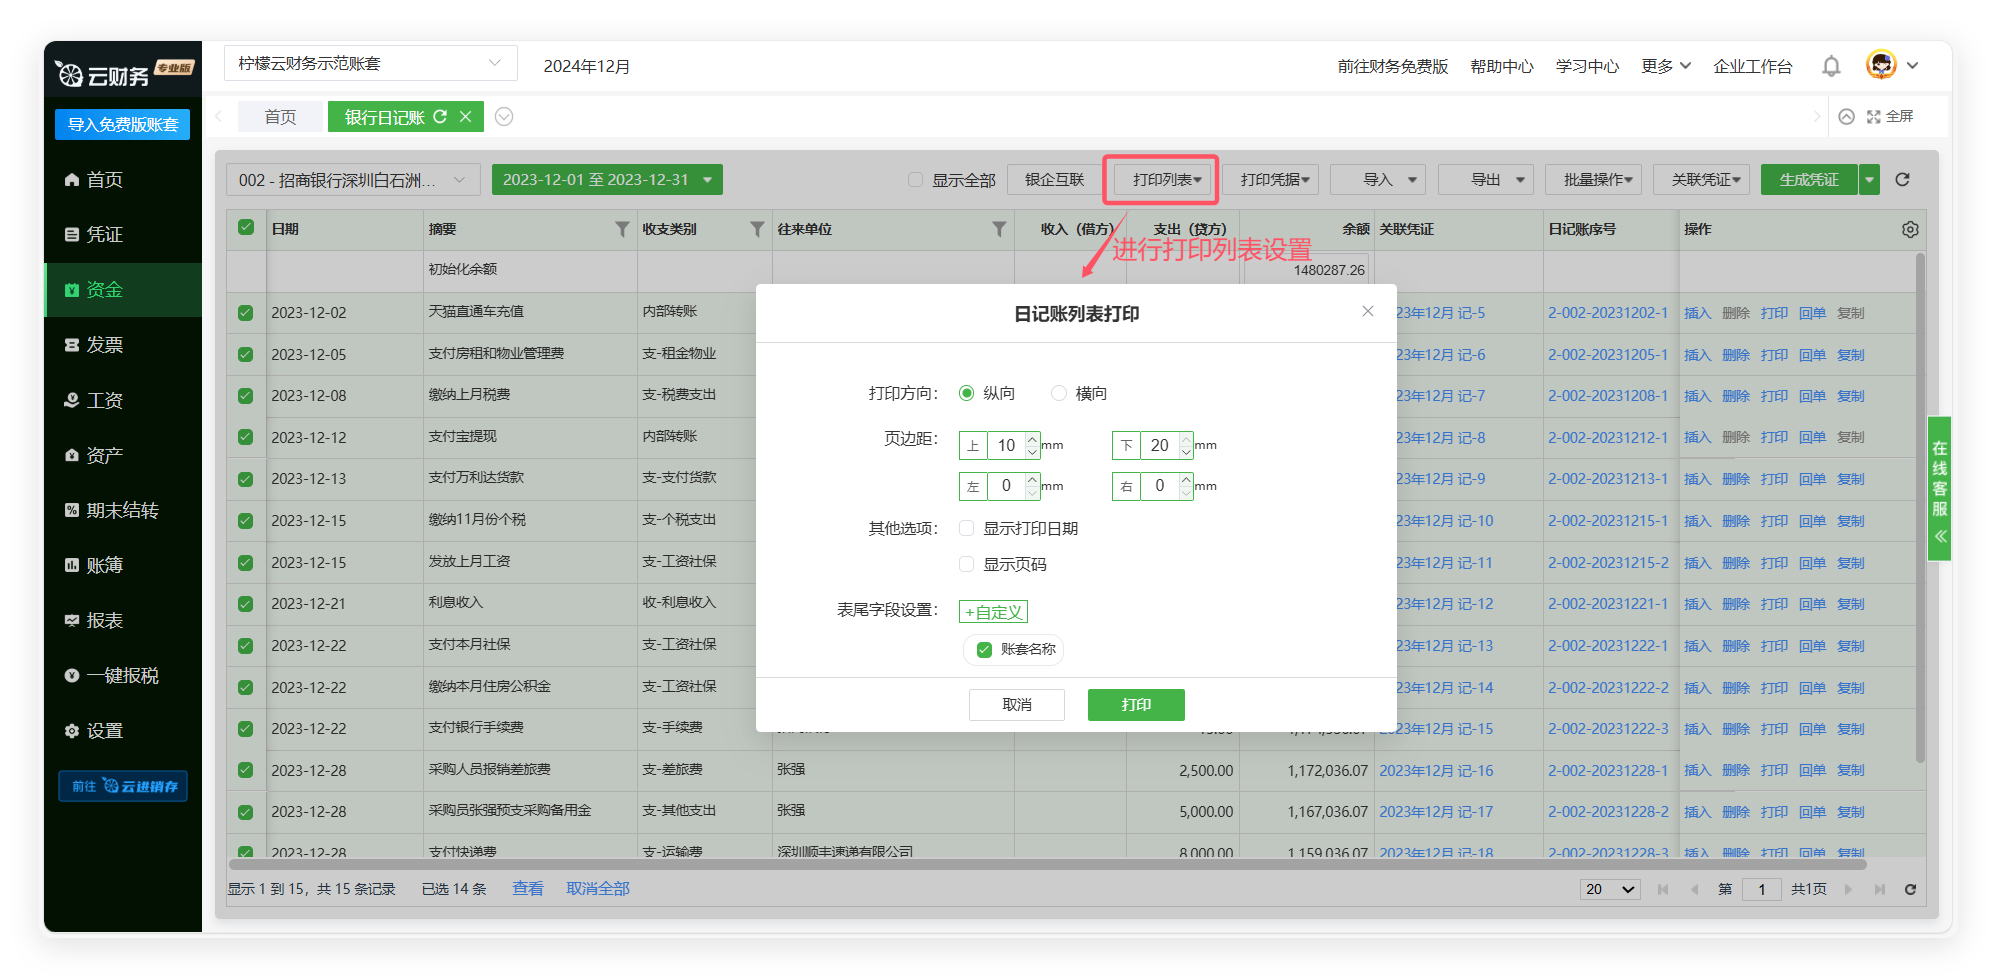Switch to the 首页 tab
This screenshot has width=1996, height=976.
click(280, 117)
